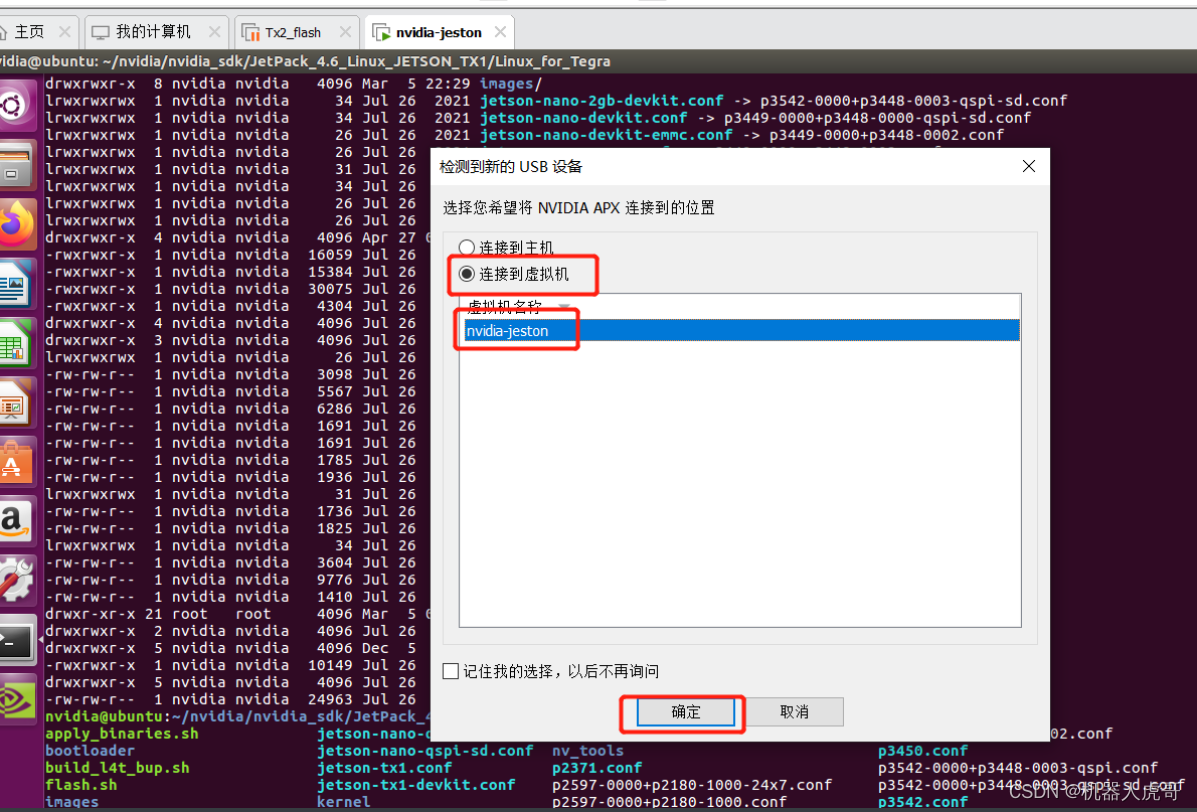Viewport: 1197px width, 812px height.
Task: Enable the 记住我的选择 checkbox
Action: 450,671
